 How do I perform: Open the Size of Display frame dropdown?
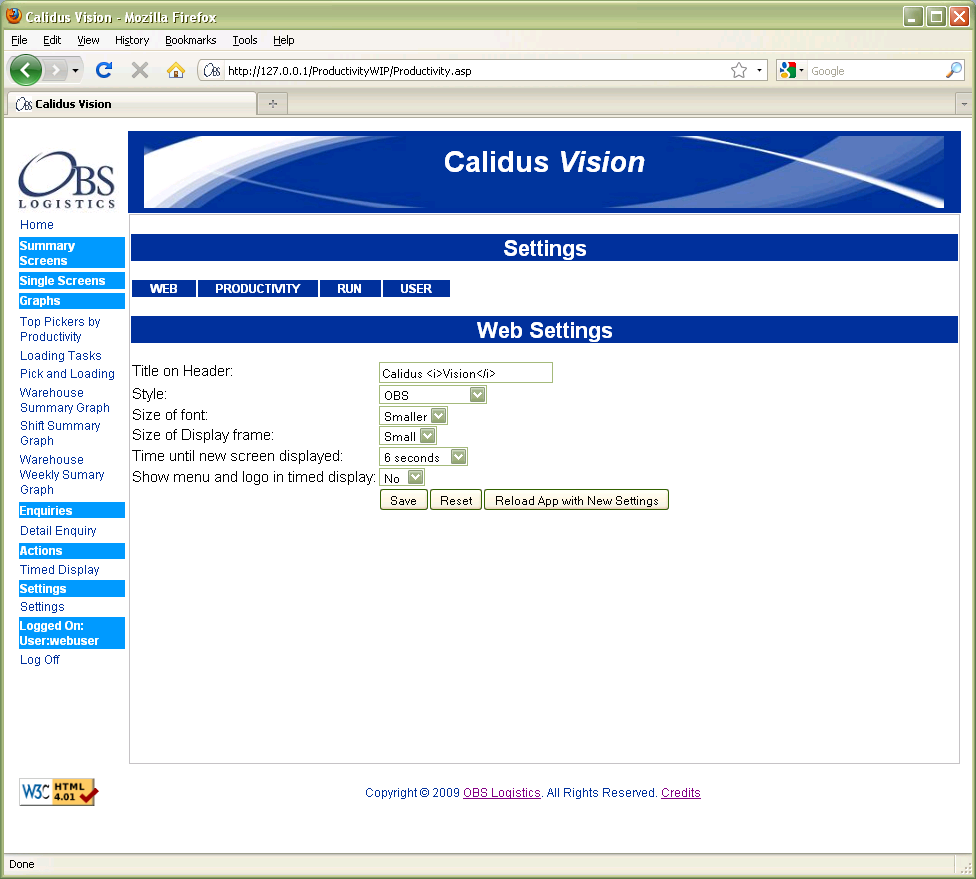point(408,436)
